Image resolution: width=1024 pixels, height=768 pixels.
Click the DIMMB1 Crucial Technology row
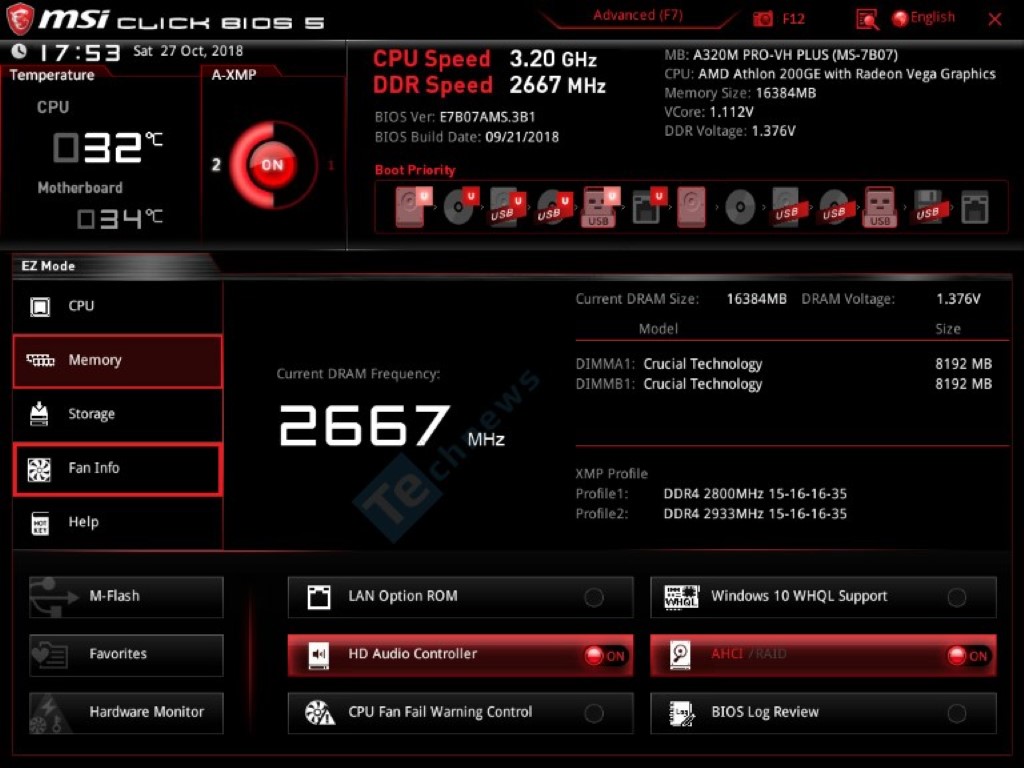[x=784, y=384]
